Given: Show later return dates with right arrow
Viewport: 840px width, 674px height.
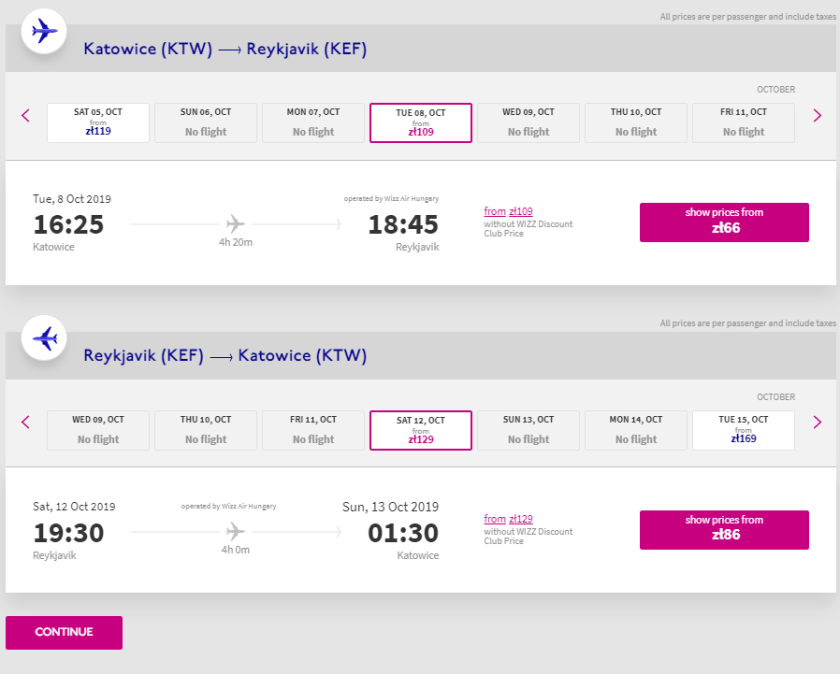Looking at the screenshot, I should click(x=817, y=422).
